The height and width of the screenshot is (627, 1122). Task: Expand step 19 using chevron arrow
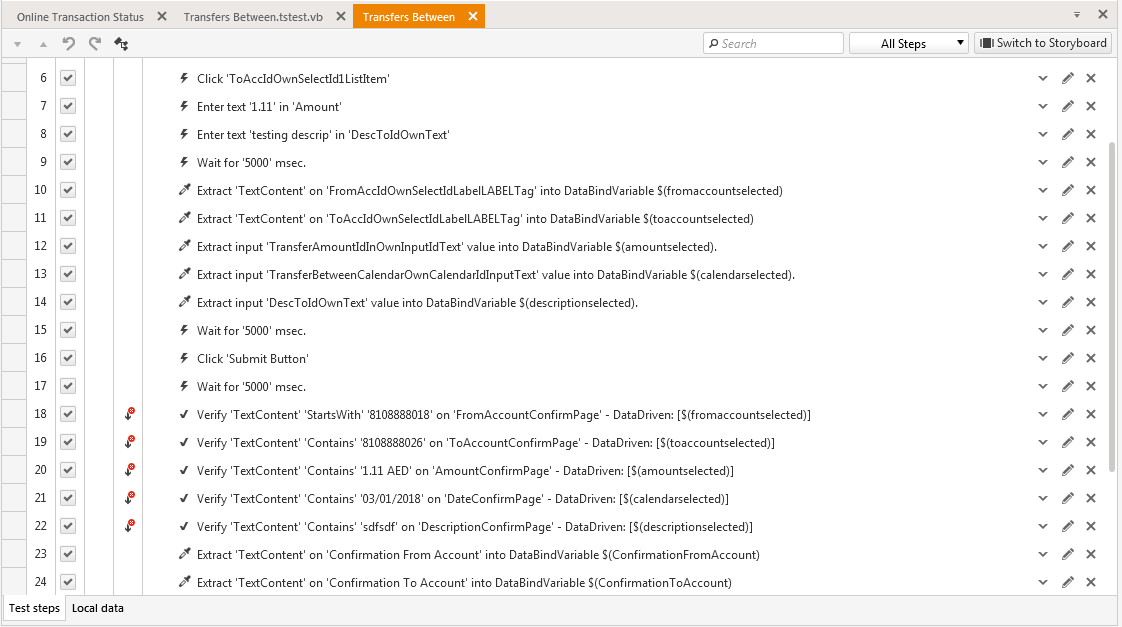(x=1043, y=442)
